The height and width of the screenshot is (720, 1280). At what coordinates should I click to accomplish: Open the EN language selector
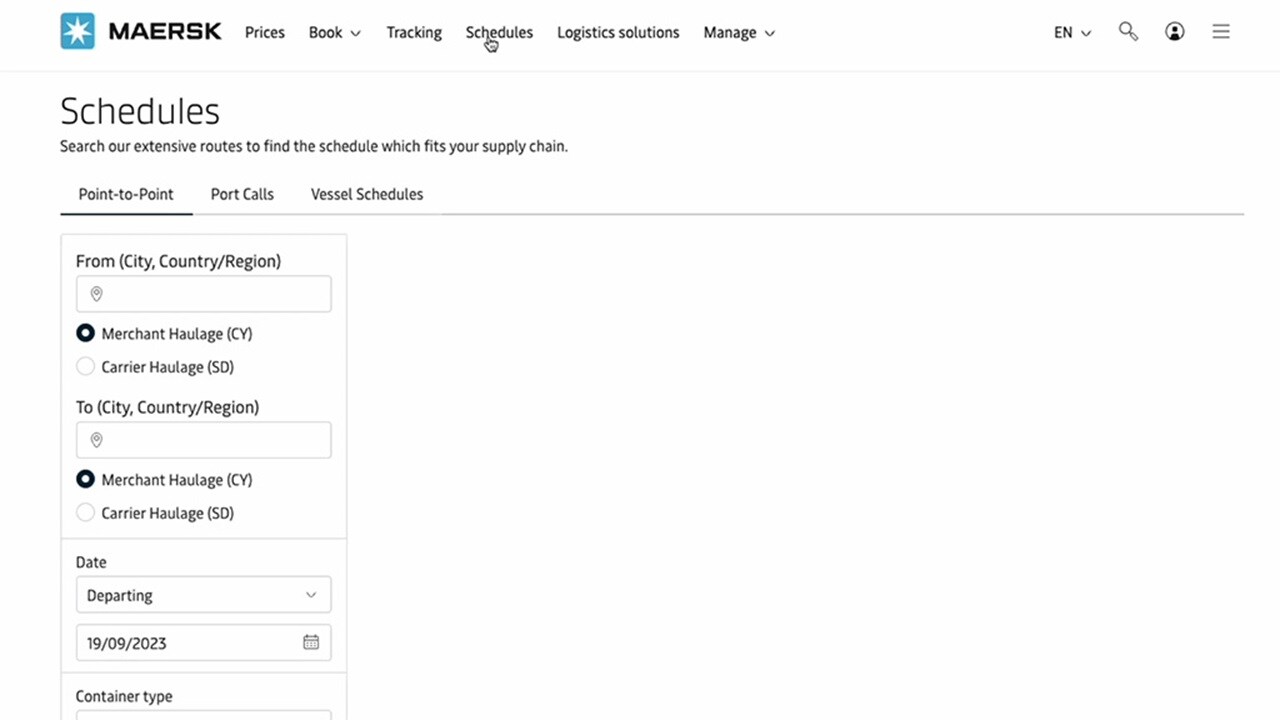[1072, 32]
